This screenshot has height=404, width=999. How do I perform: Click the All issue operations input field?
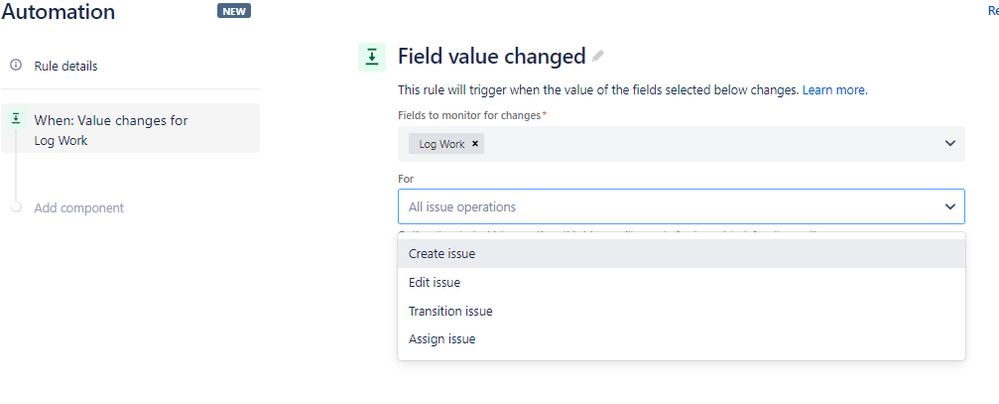coord(660,207)
